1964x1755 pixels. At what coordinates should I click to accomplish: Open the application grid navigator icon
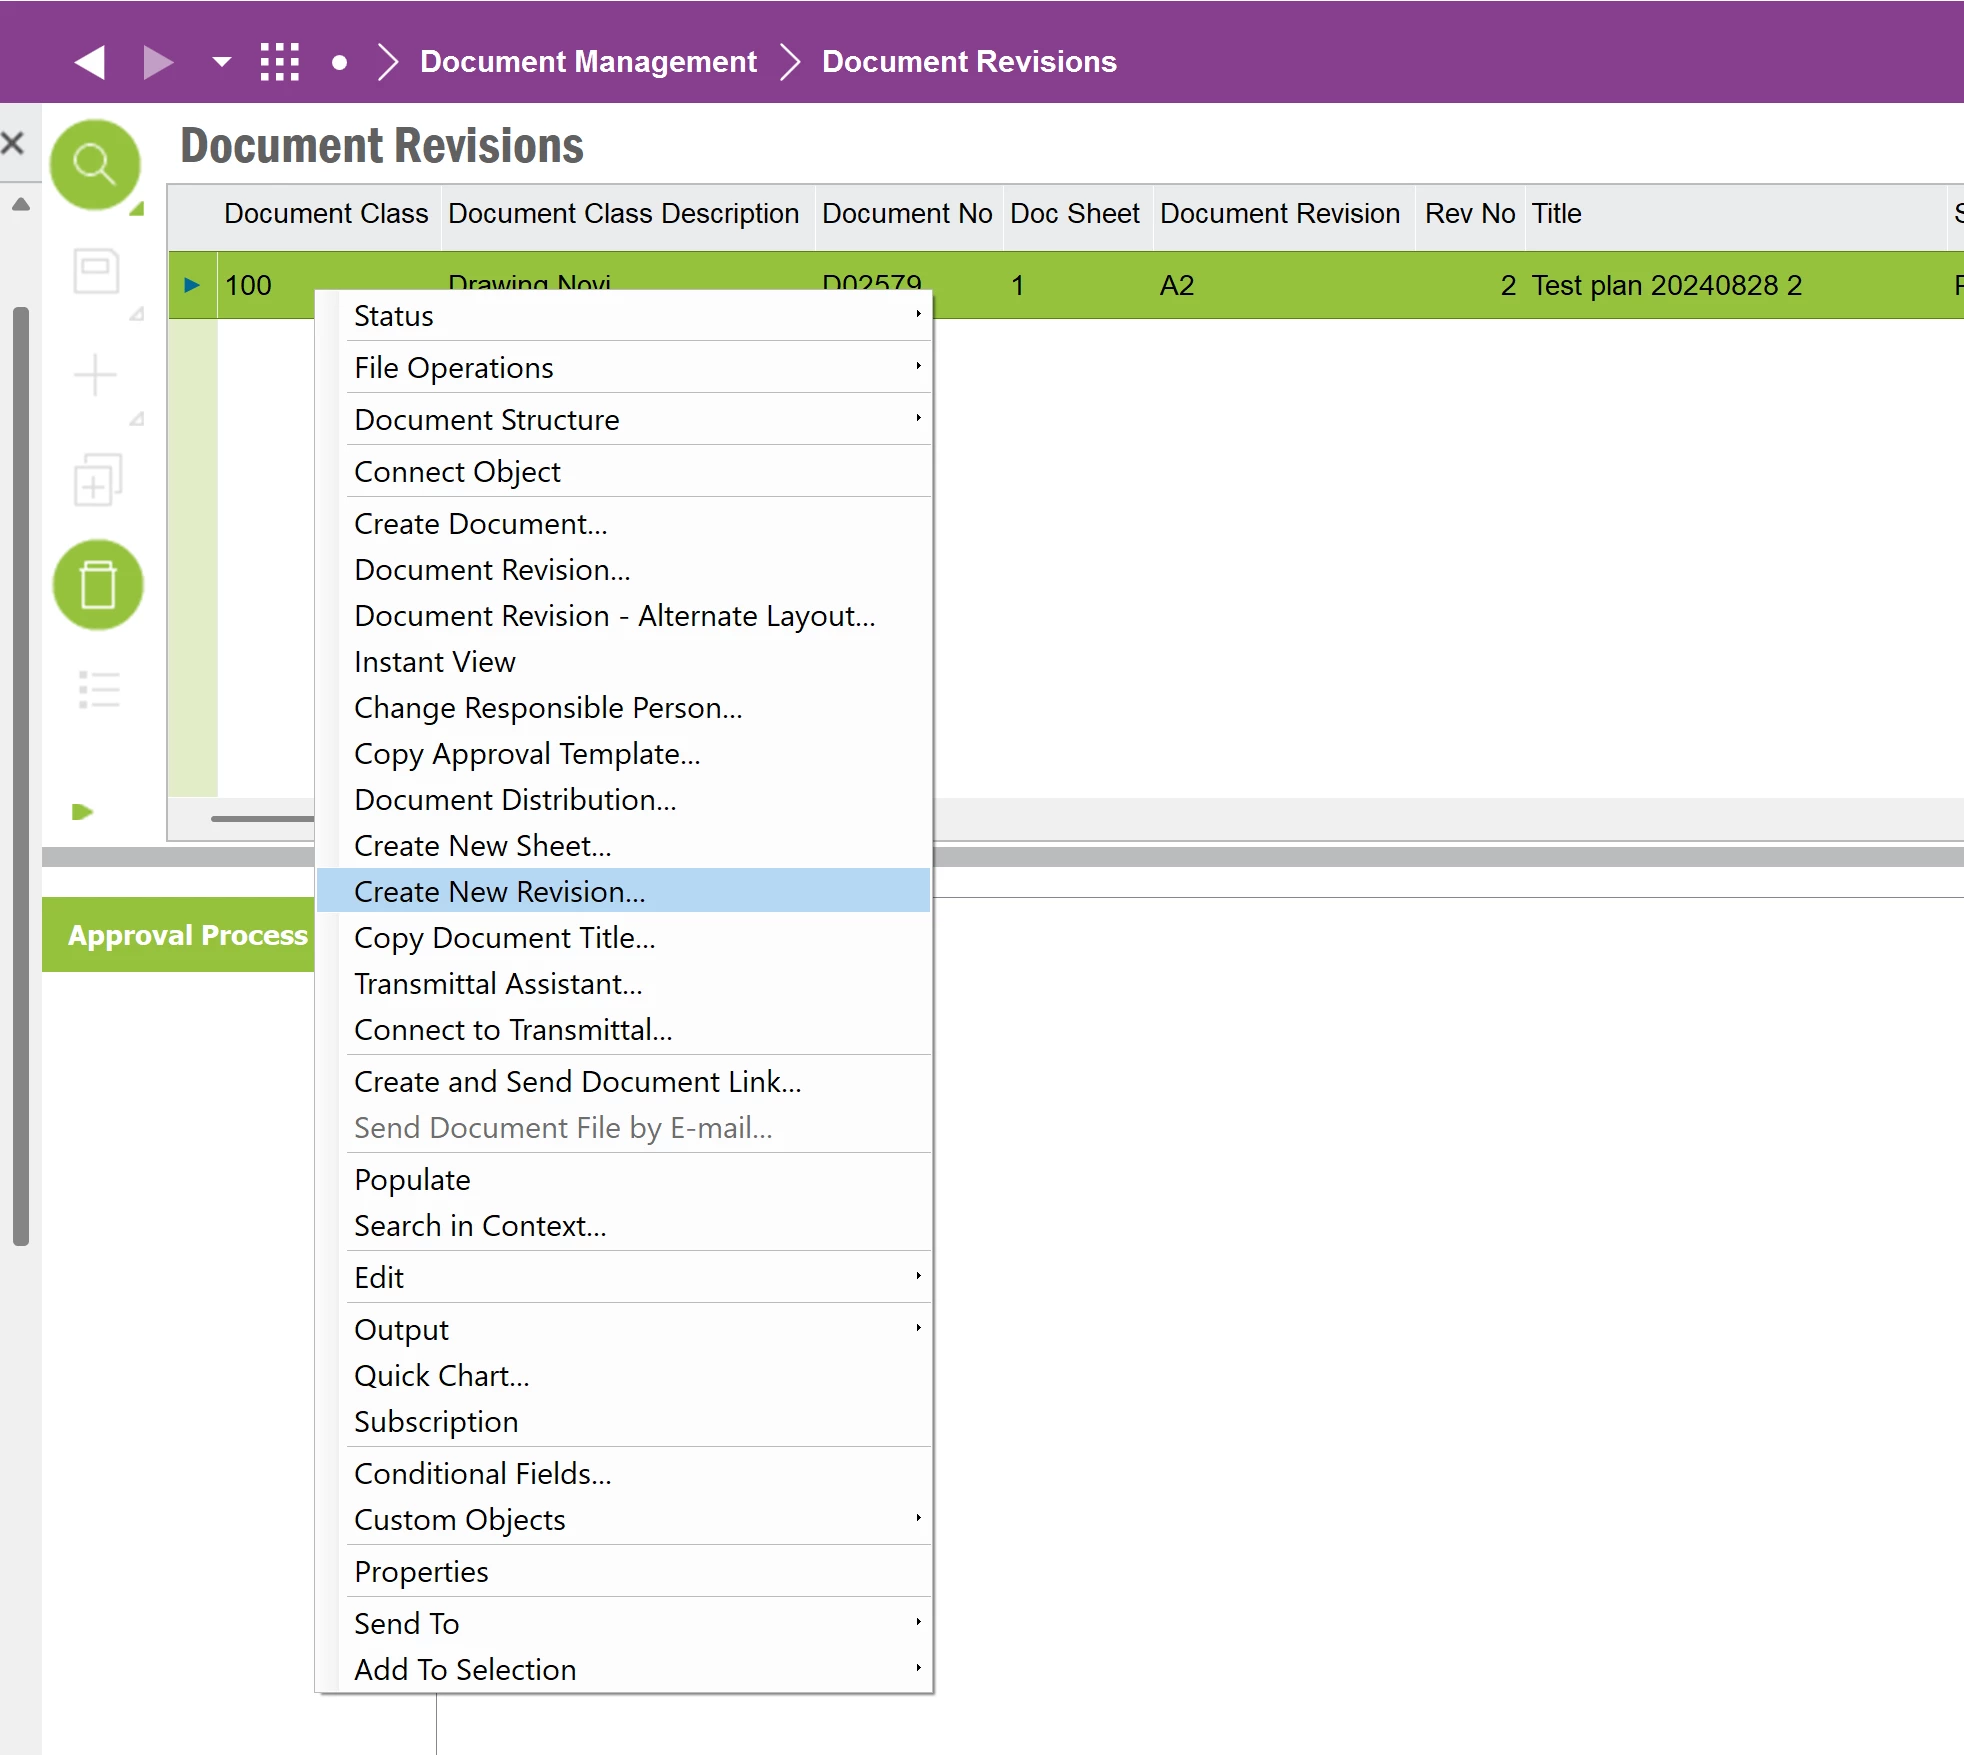279,62
